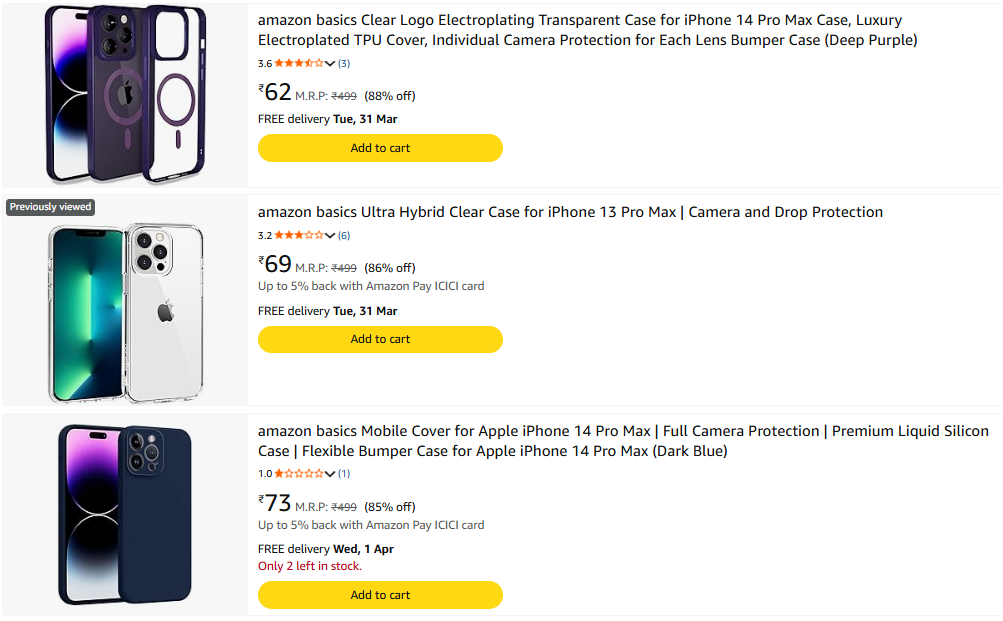Click 1.0 star rating icons
Screen dimensions: 1003x621
(x=299, y=474)
